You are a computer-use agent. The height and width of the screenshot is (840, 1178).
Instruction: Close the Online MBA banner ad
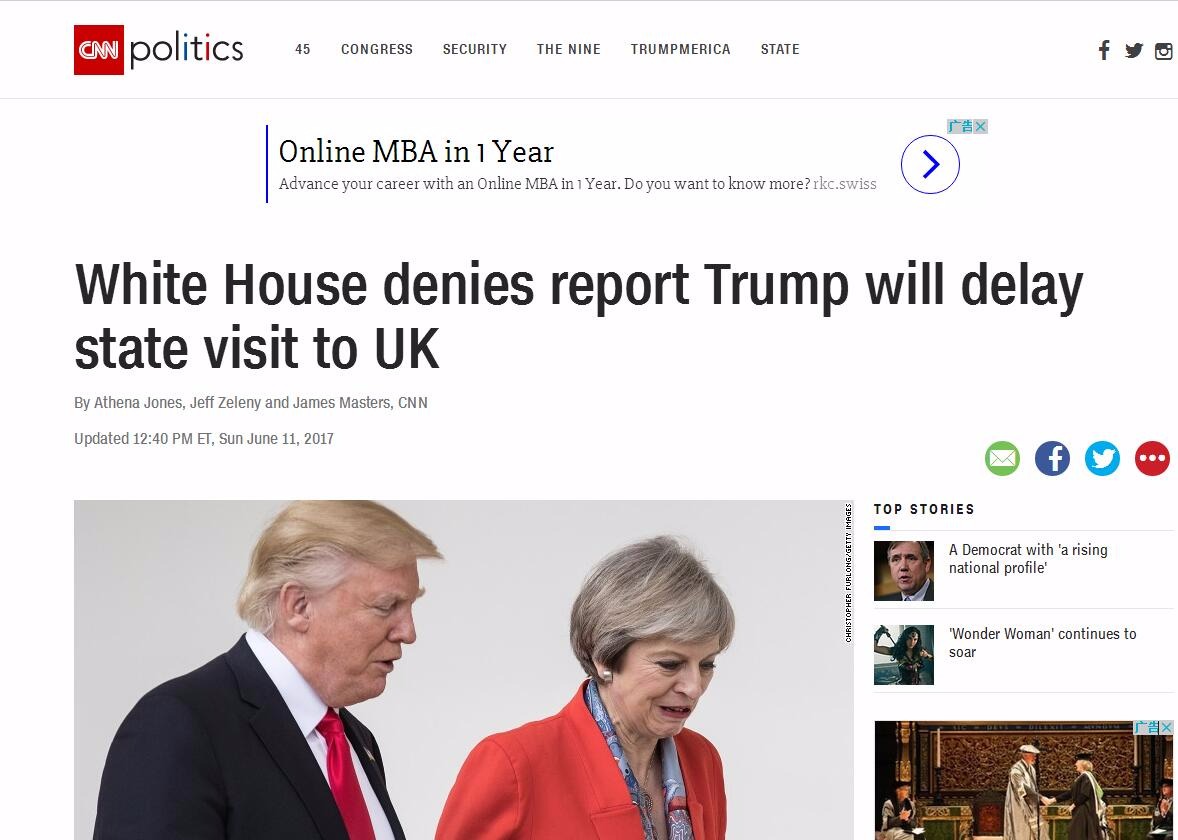(x=980, y=126)
